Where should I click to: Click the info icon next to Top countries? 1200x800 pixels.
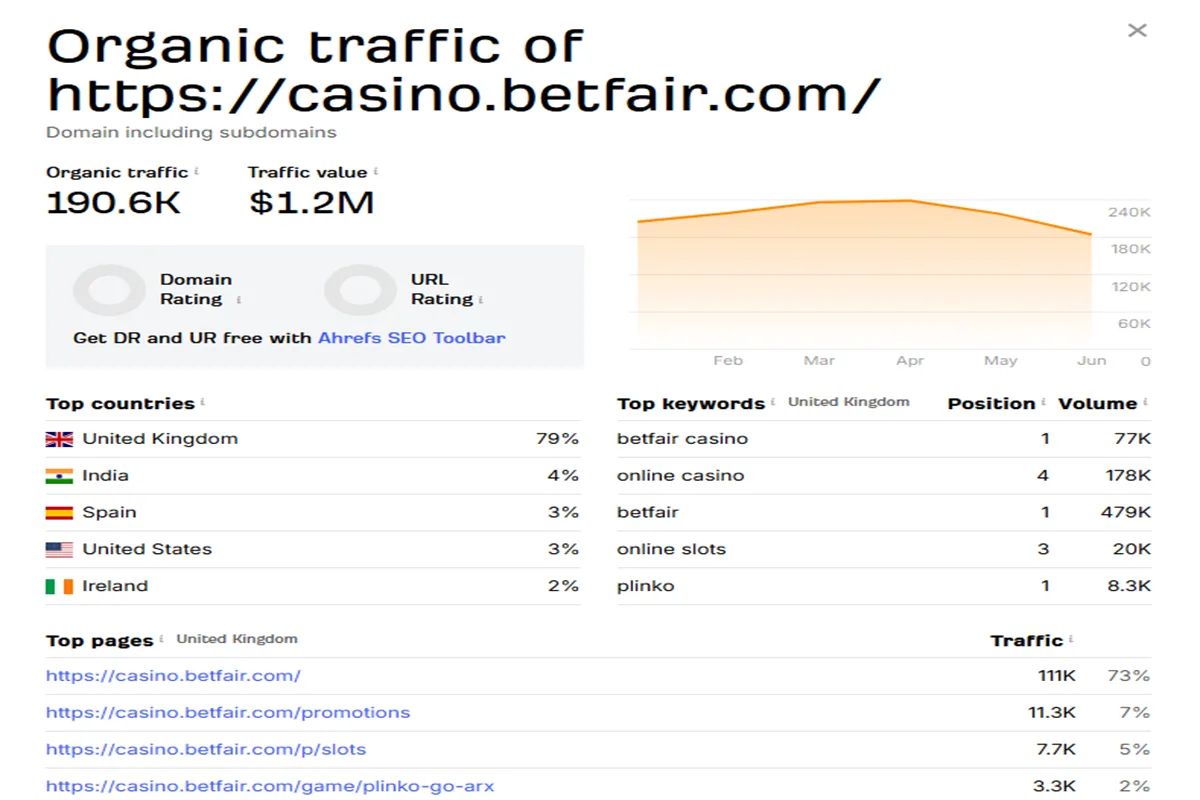click(x=202, y=403)
